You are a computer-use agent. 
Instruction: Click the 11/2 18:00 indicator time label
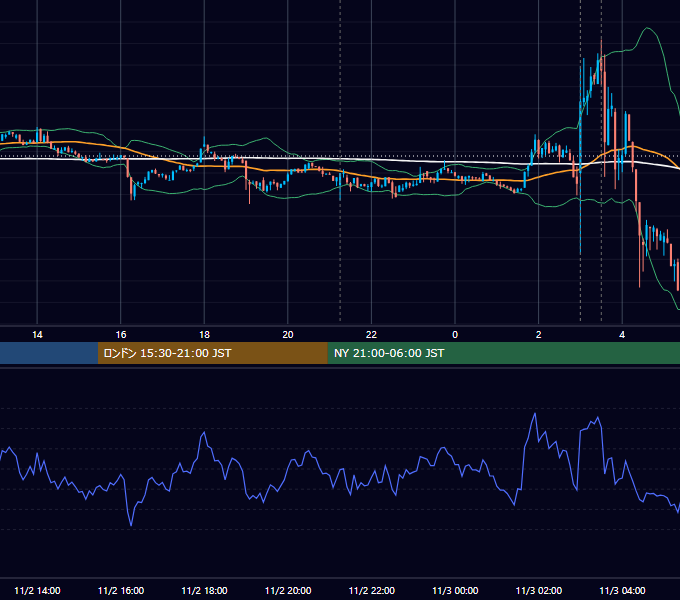coord(204,590)
